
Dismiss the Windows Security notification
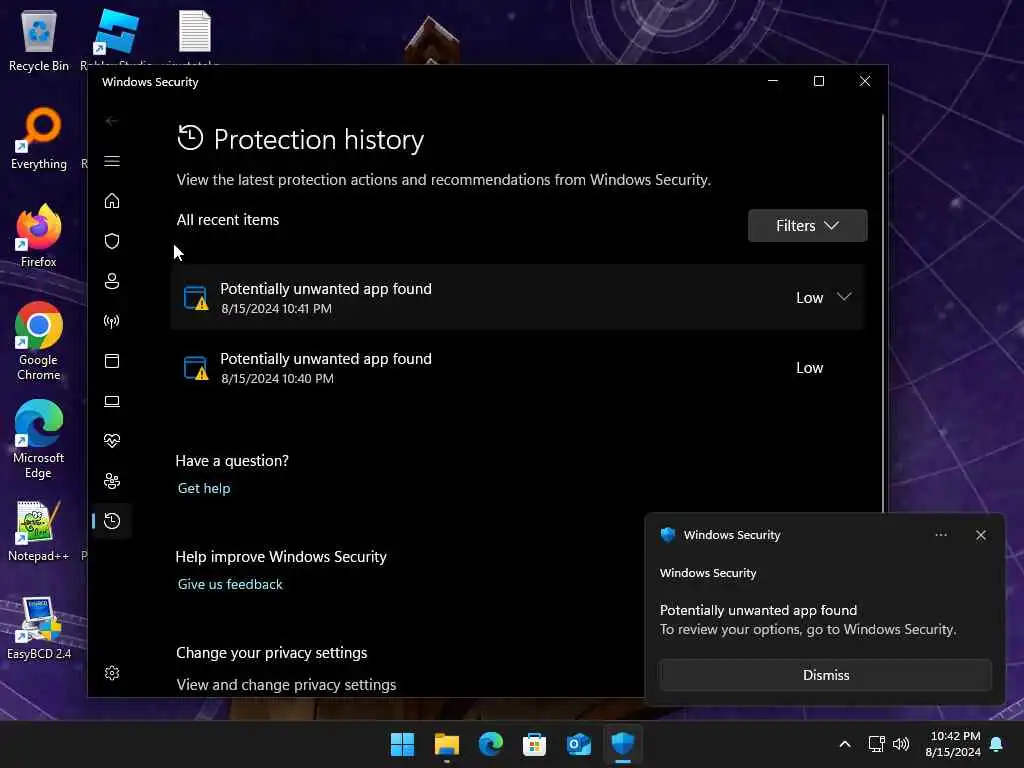coord(825,675)
